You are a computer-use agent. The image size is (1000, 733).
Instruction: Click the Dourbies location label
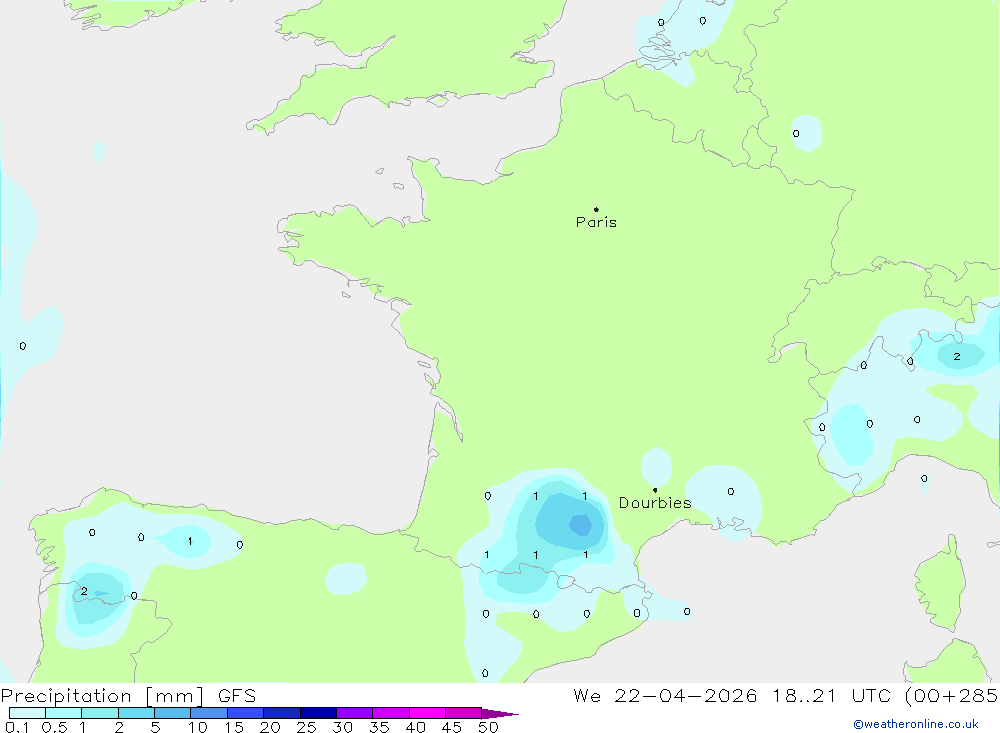tap(655, 503)
